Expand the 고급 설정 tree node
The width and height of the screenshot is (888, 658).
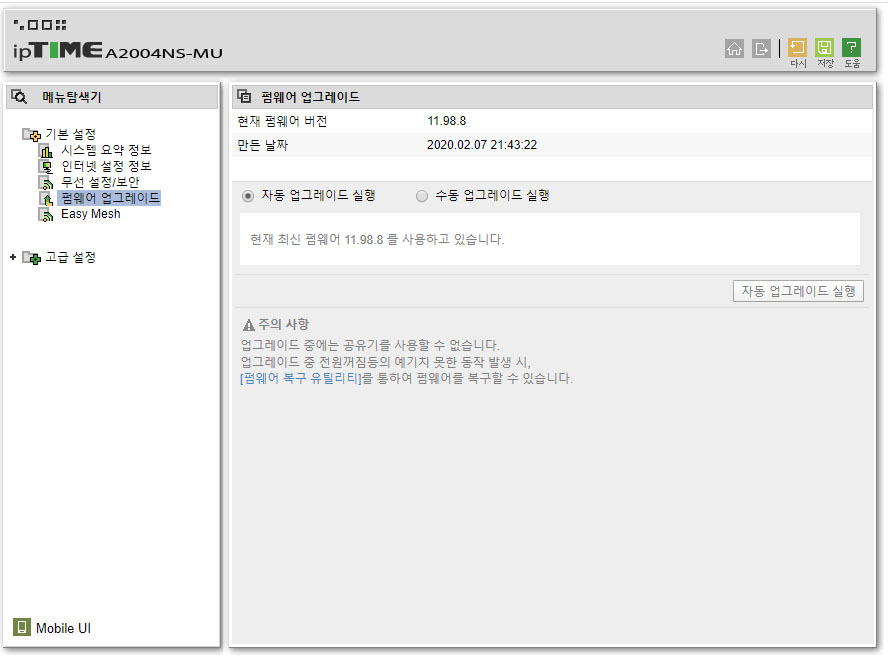pyautogui.click(x=13, y=257)
